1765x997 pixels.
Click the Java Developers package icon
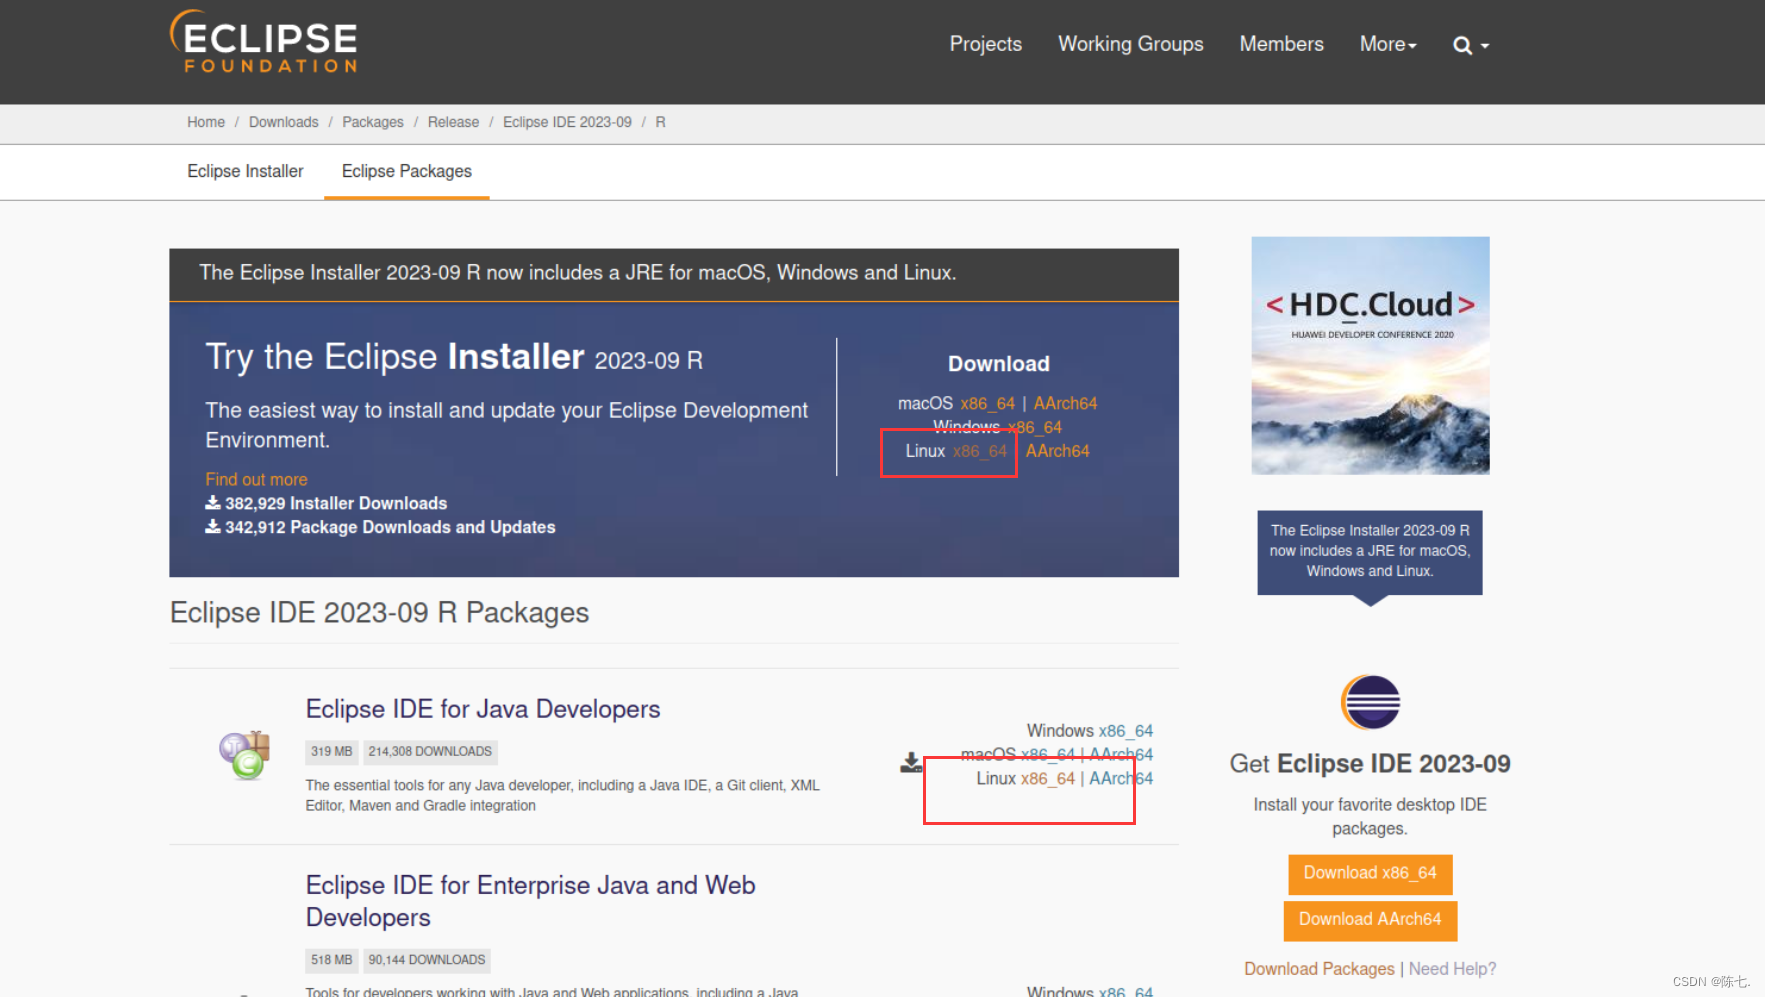pyautogui.click(x=245, y=755)
